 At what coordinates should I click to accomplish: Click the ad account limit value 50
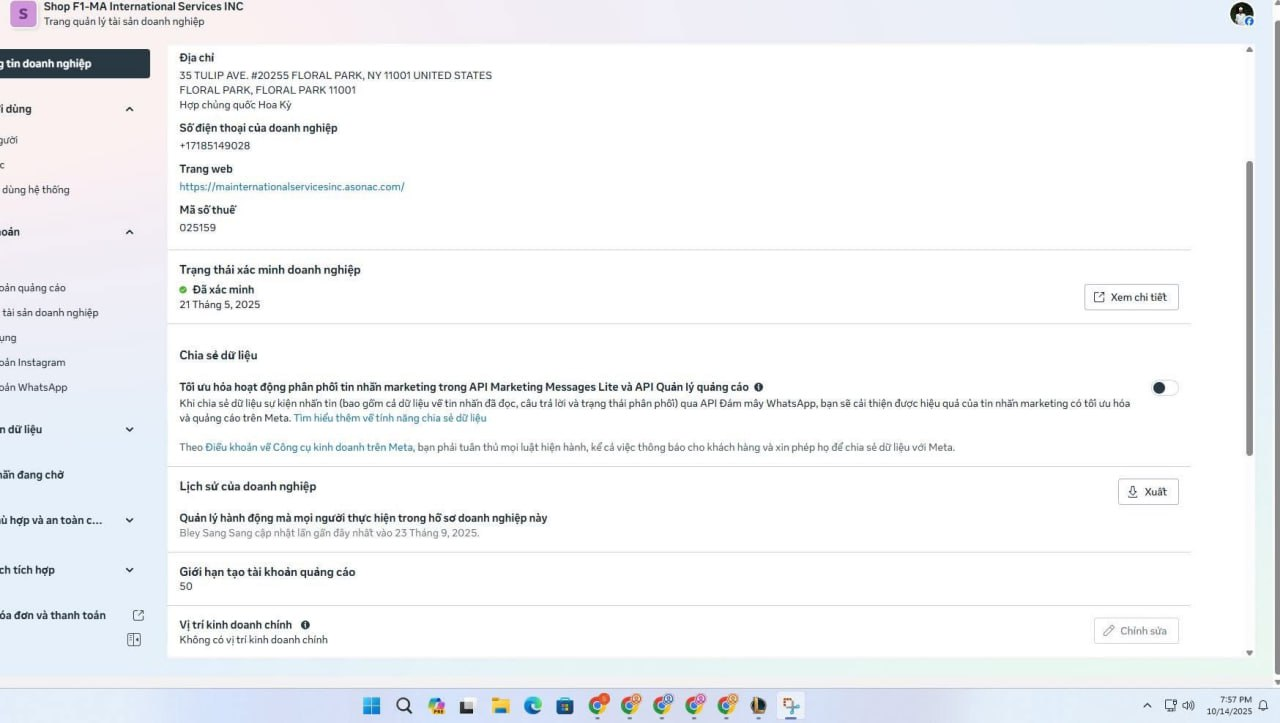[x=186, y=587]
